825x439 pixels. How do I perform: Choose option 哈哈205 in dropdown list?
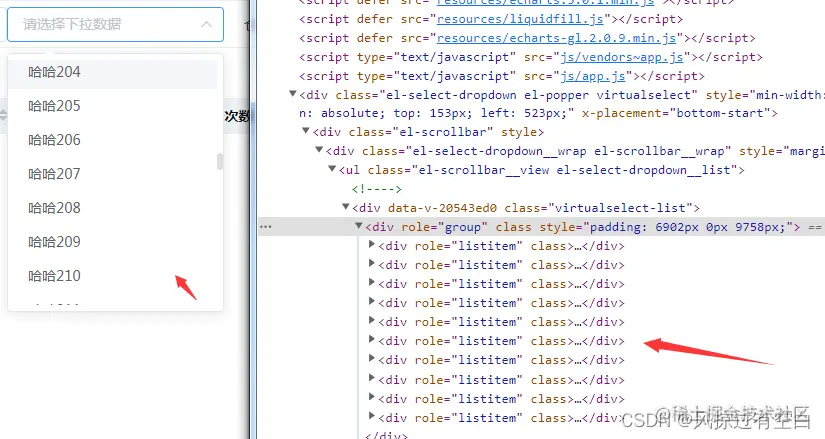113,106
